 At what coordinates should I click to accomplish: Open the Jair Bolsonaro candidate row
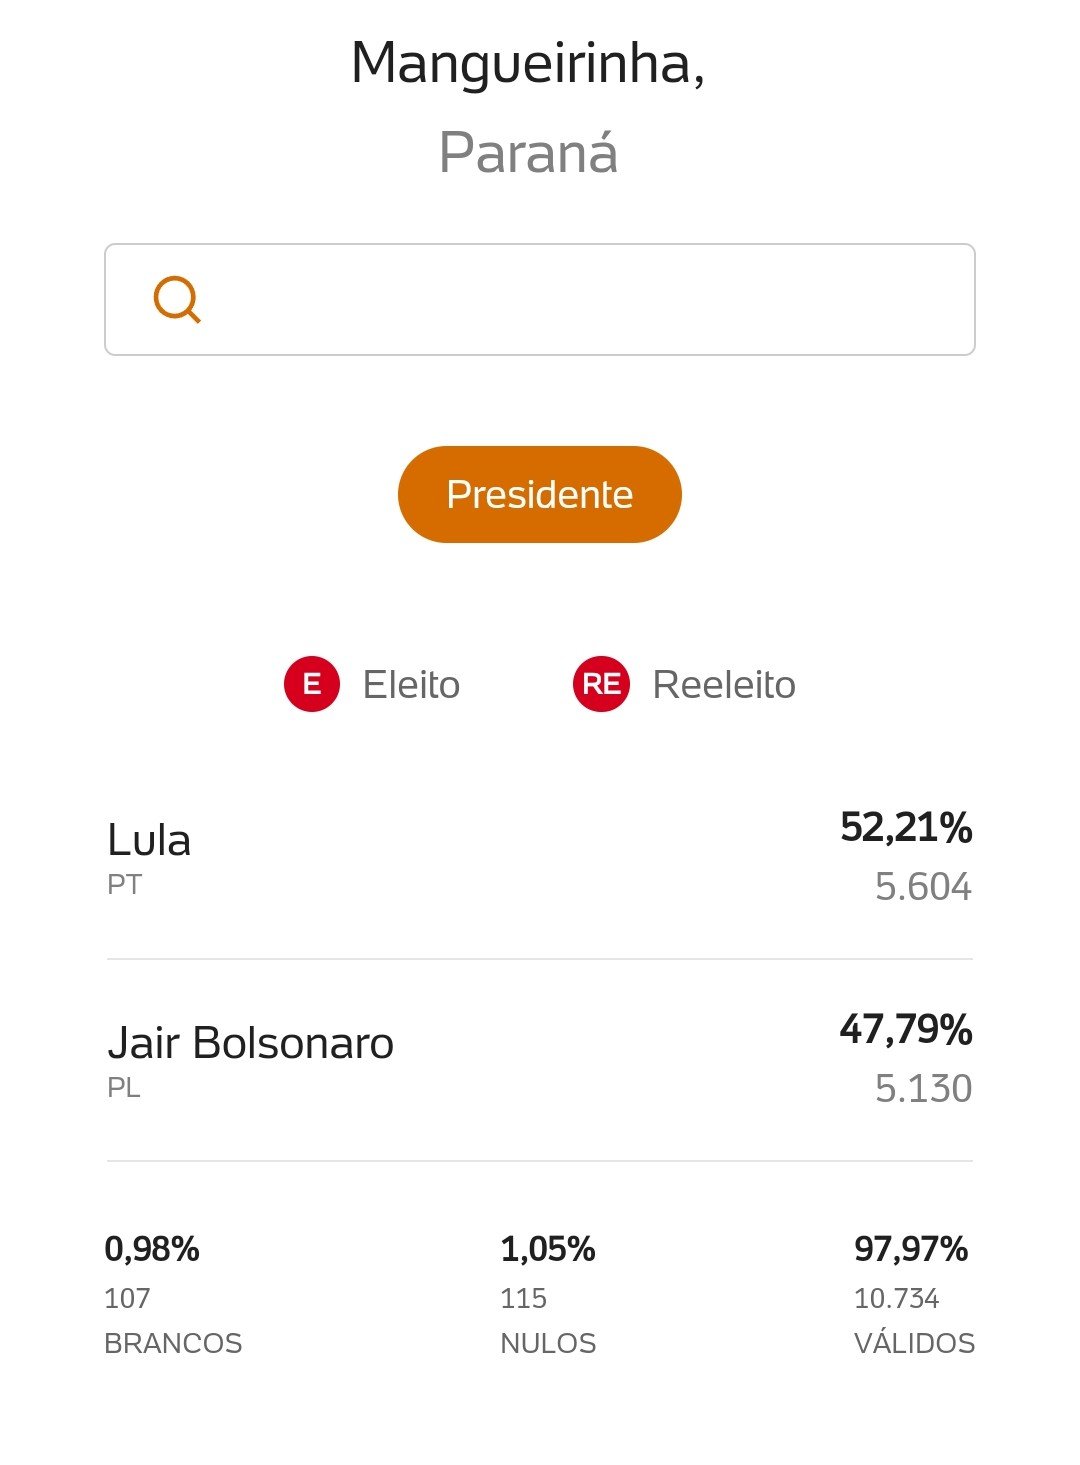click(540, 1060)
